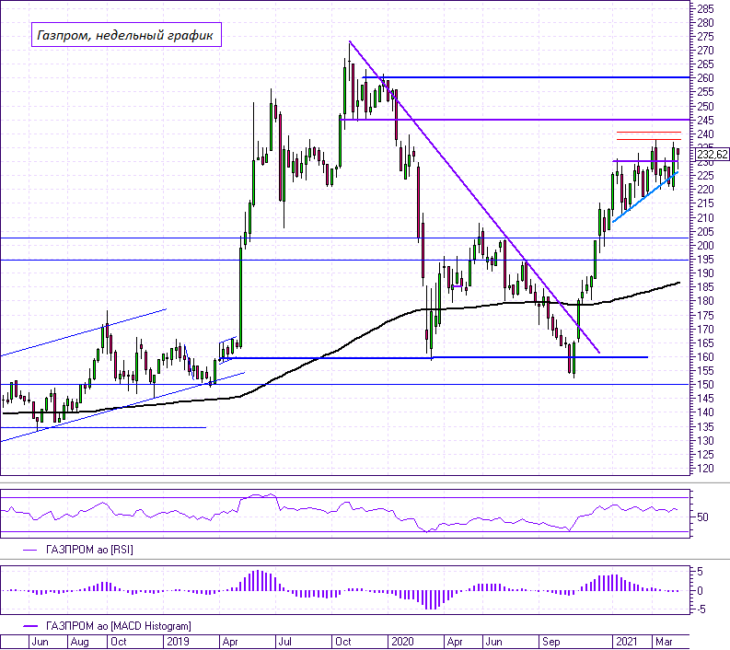Screen dimensions: 730x650
Task: Select the purple descending trendline from peak
Action: point(474,197)
